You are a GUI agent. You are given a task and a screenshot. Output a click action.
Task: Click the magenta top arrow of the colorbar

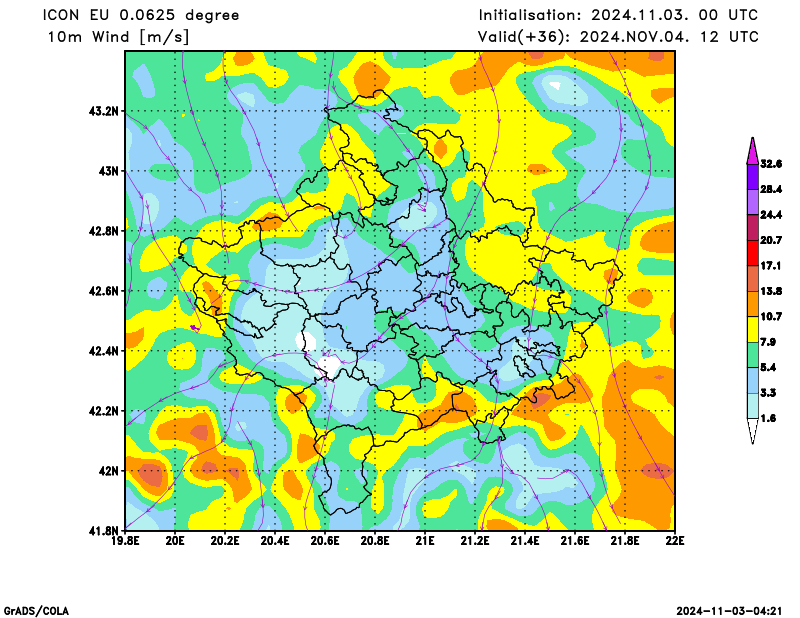point(753,152)
